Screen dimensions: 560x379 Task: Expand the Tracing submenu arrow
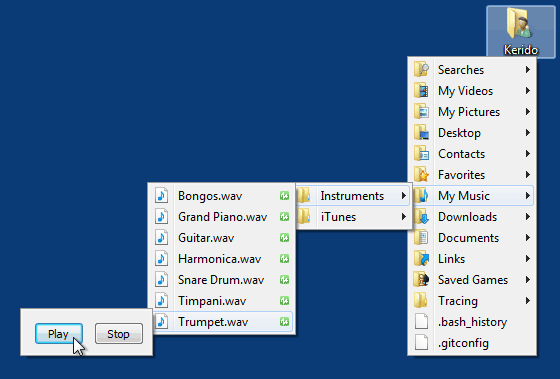point(528,301)
